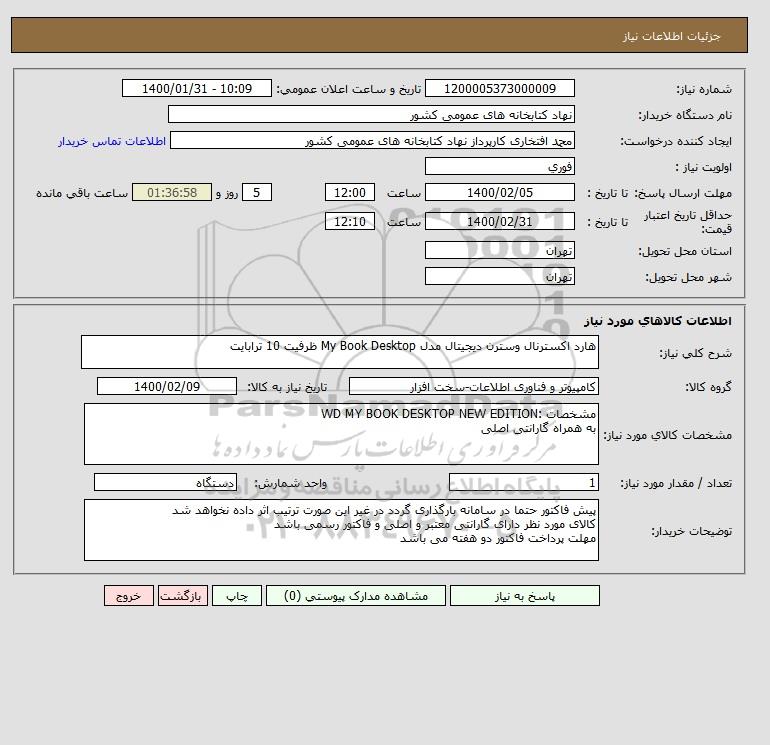The height and width of the screenshot is (745, 770).
Task: Click the label شماره نیاز
Action: point(704,89)
